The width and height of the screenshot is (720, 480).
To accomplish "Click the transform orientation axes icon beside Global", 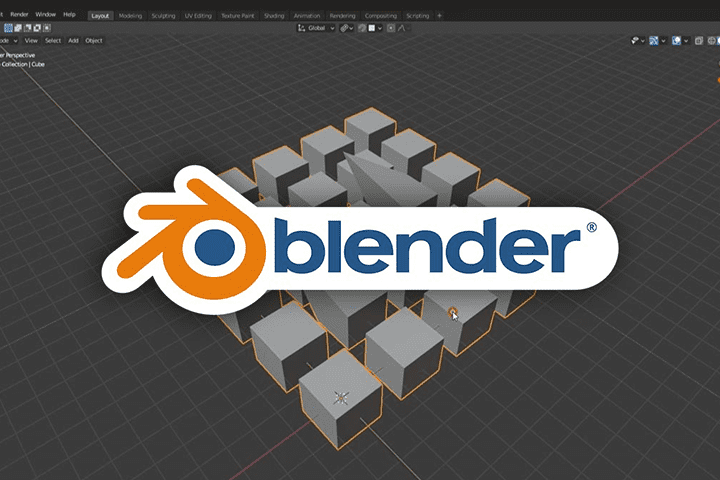I will tap(301, 28).
